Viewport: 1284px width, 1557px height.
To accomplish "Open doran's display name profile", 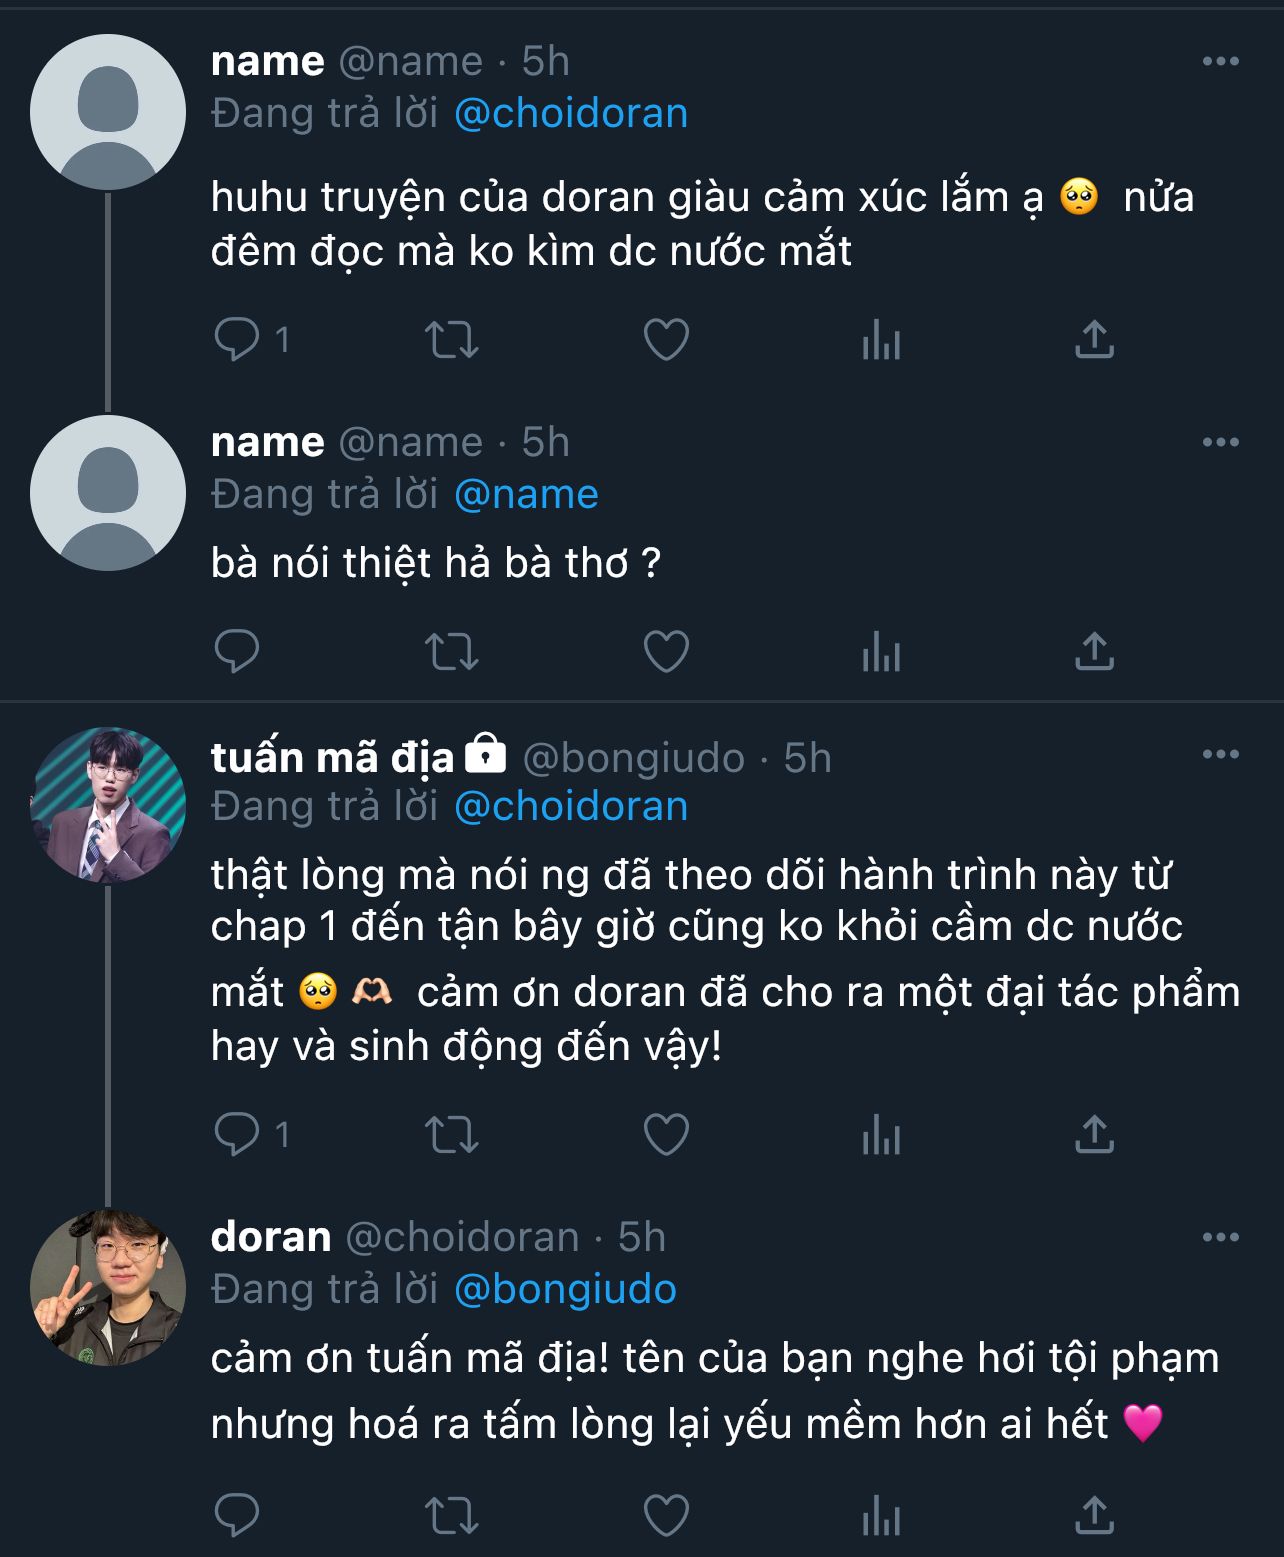I will (271, 1238).
